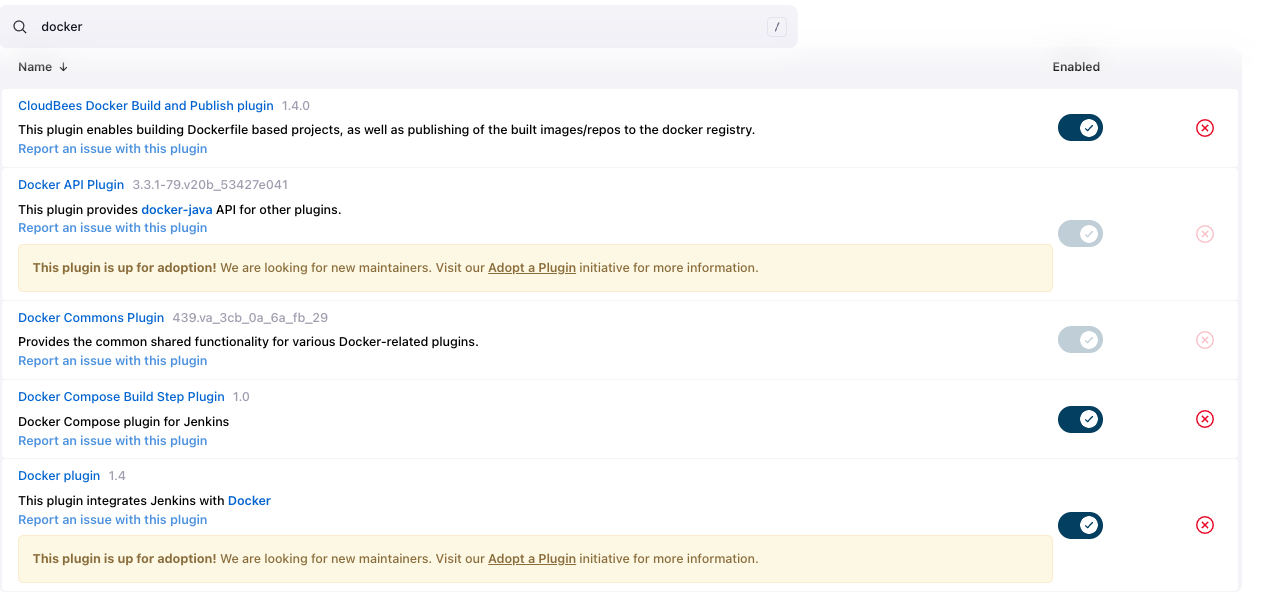This screenshot has width=1262, height=592.
Task: Report an issue with CloudBees Docker plugin
Action: [x=113, y=149]
